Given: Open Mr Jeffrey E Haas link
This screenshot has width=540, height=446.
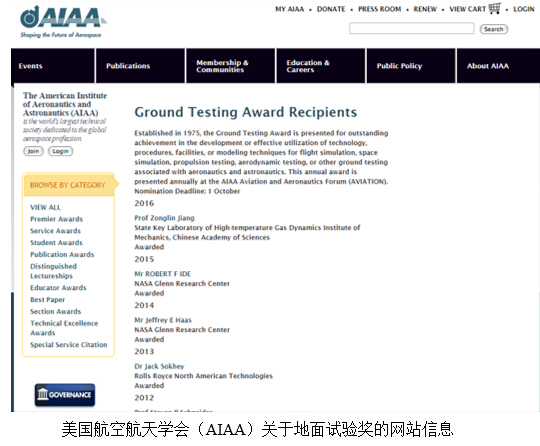Looking at the screenshot, I should click(163, 320).
